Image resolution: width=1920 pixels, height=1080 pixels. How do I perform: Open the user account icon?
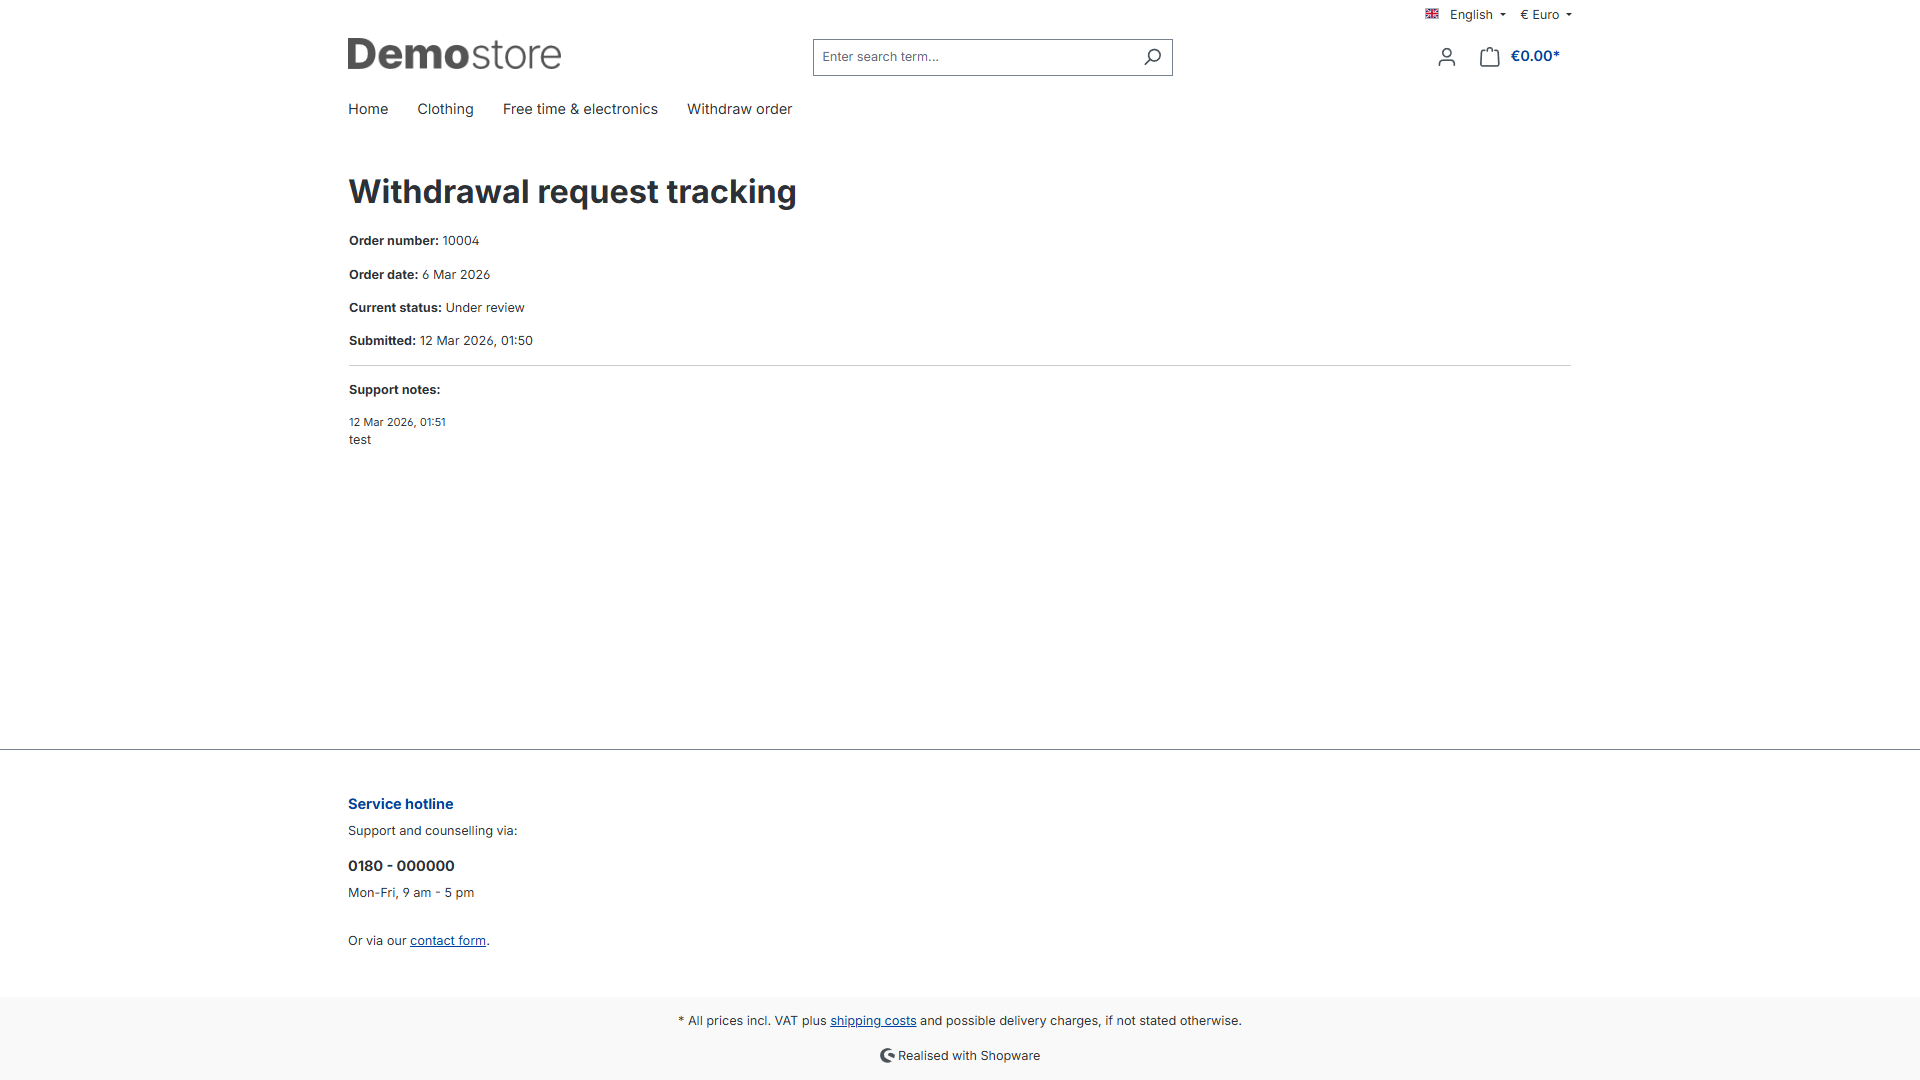(1446, 57)
